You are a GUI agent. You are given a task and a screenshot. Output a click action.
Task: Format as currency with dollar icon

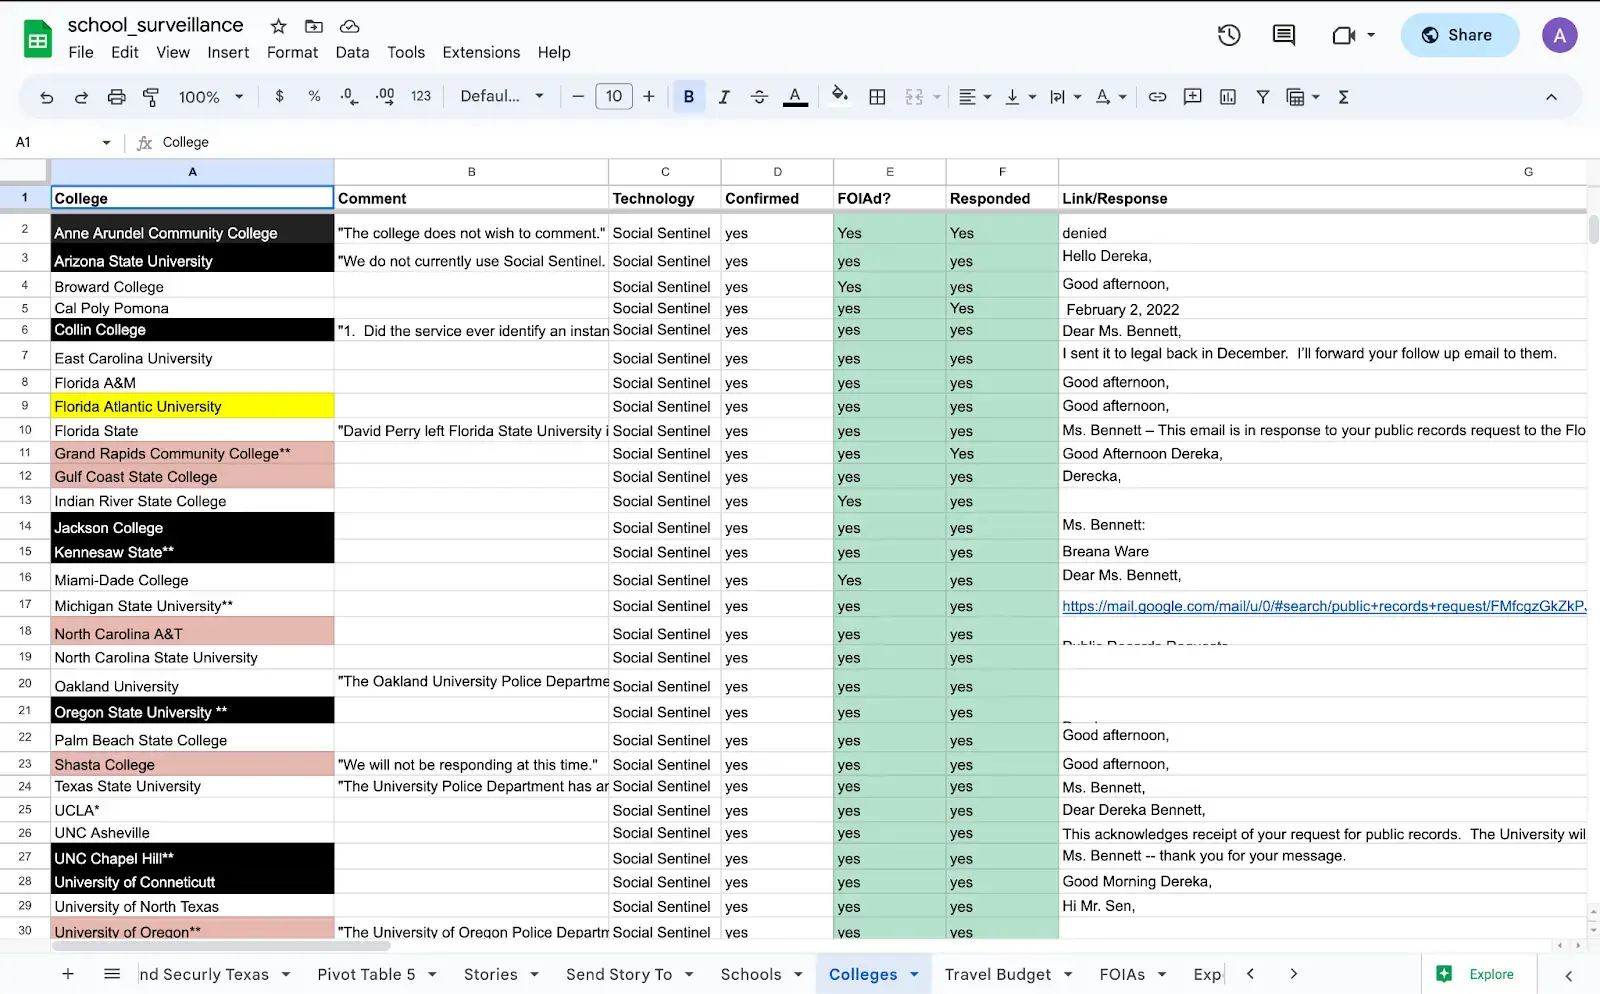coord(279,96)
